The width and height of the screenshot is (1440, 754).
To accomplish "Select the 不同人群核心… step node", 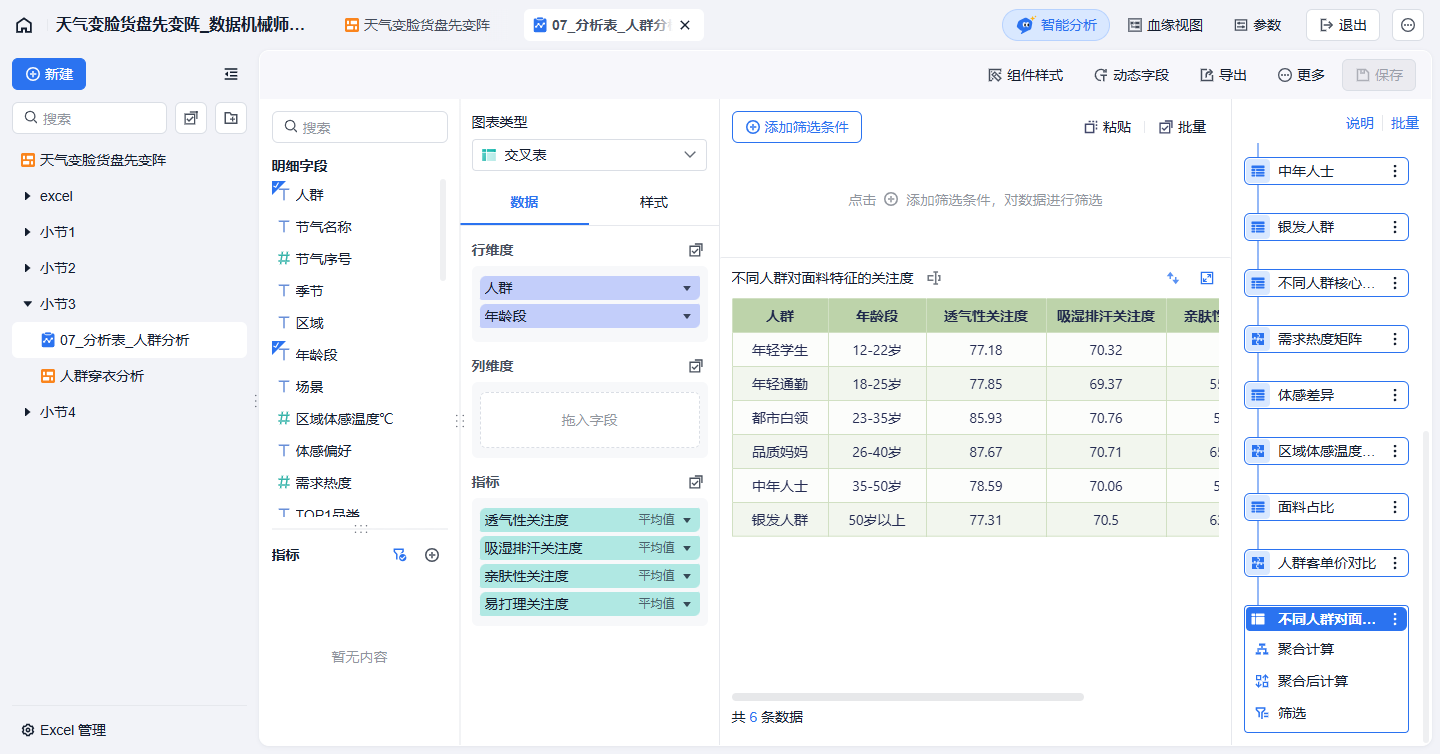I will pos(1326,283).
